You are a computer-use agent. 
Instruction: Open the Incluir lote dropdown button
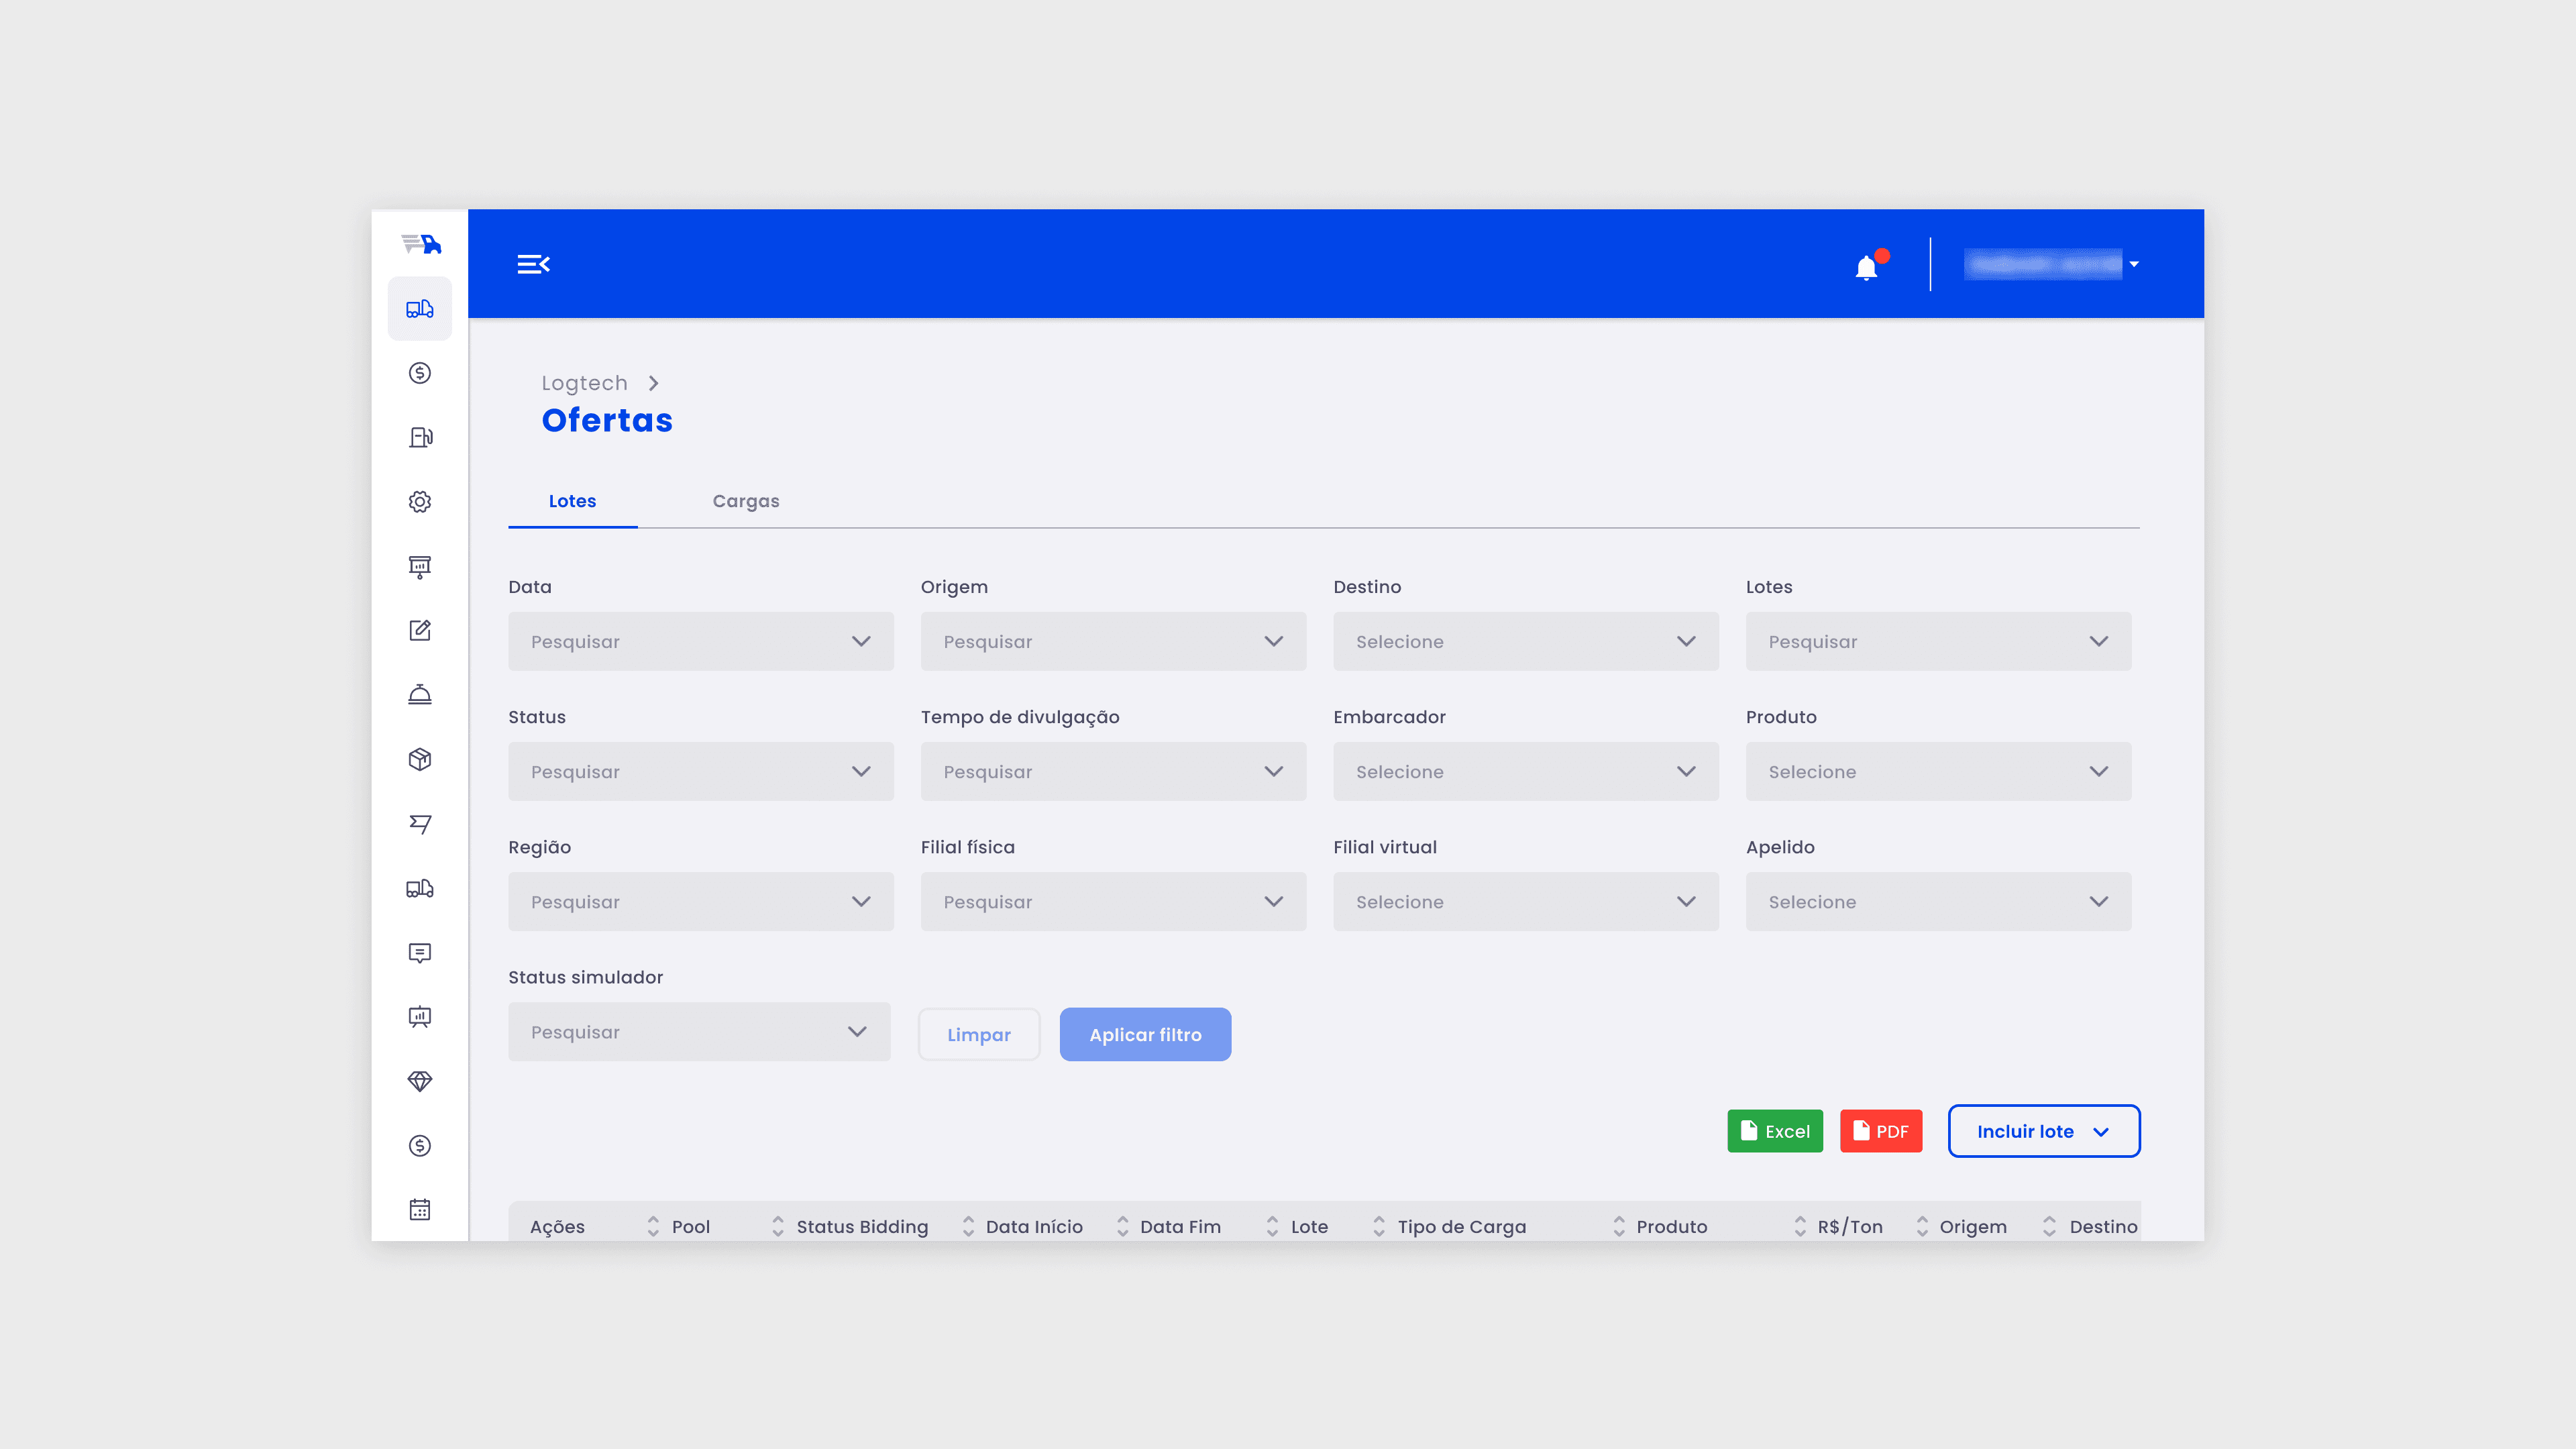pyautogui.click(x=2043, y=1131)
